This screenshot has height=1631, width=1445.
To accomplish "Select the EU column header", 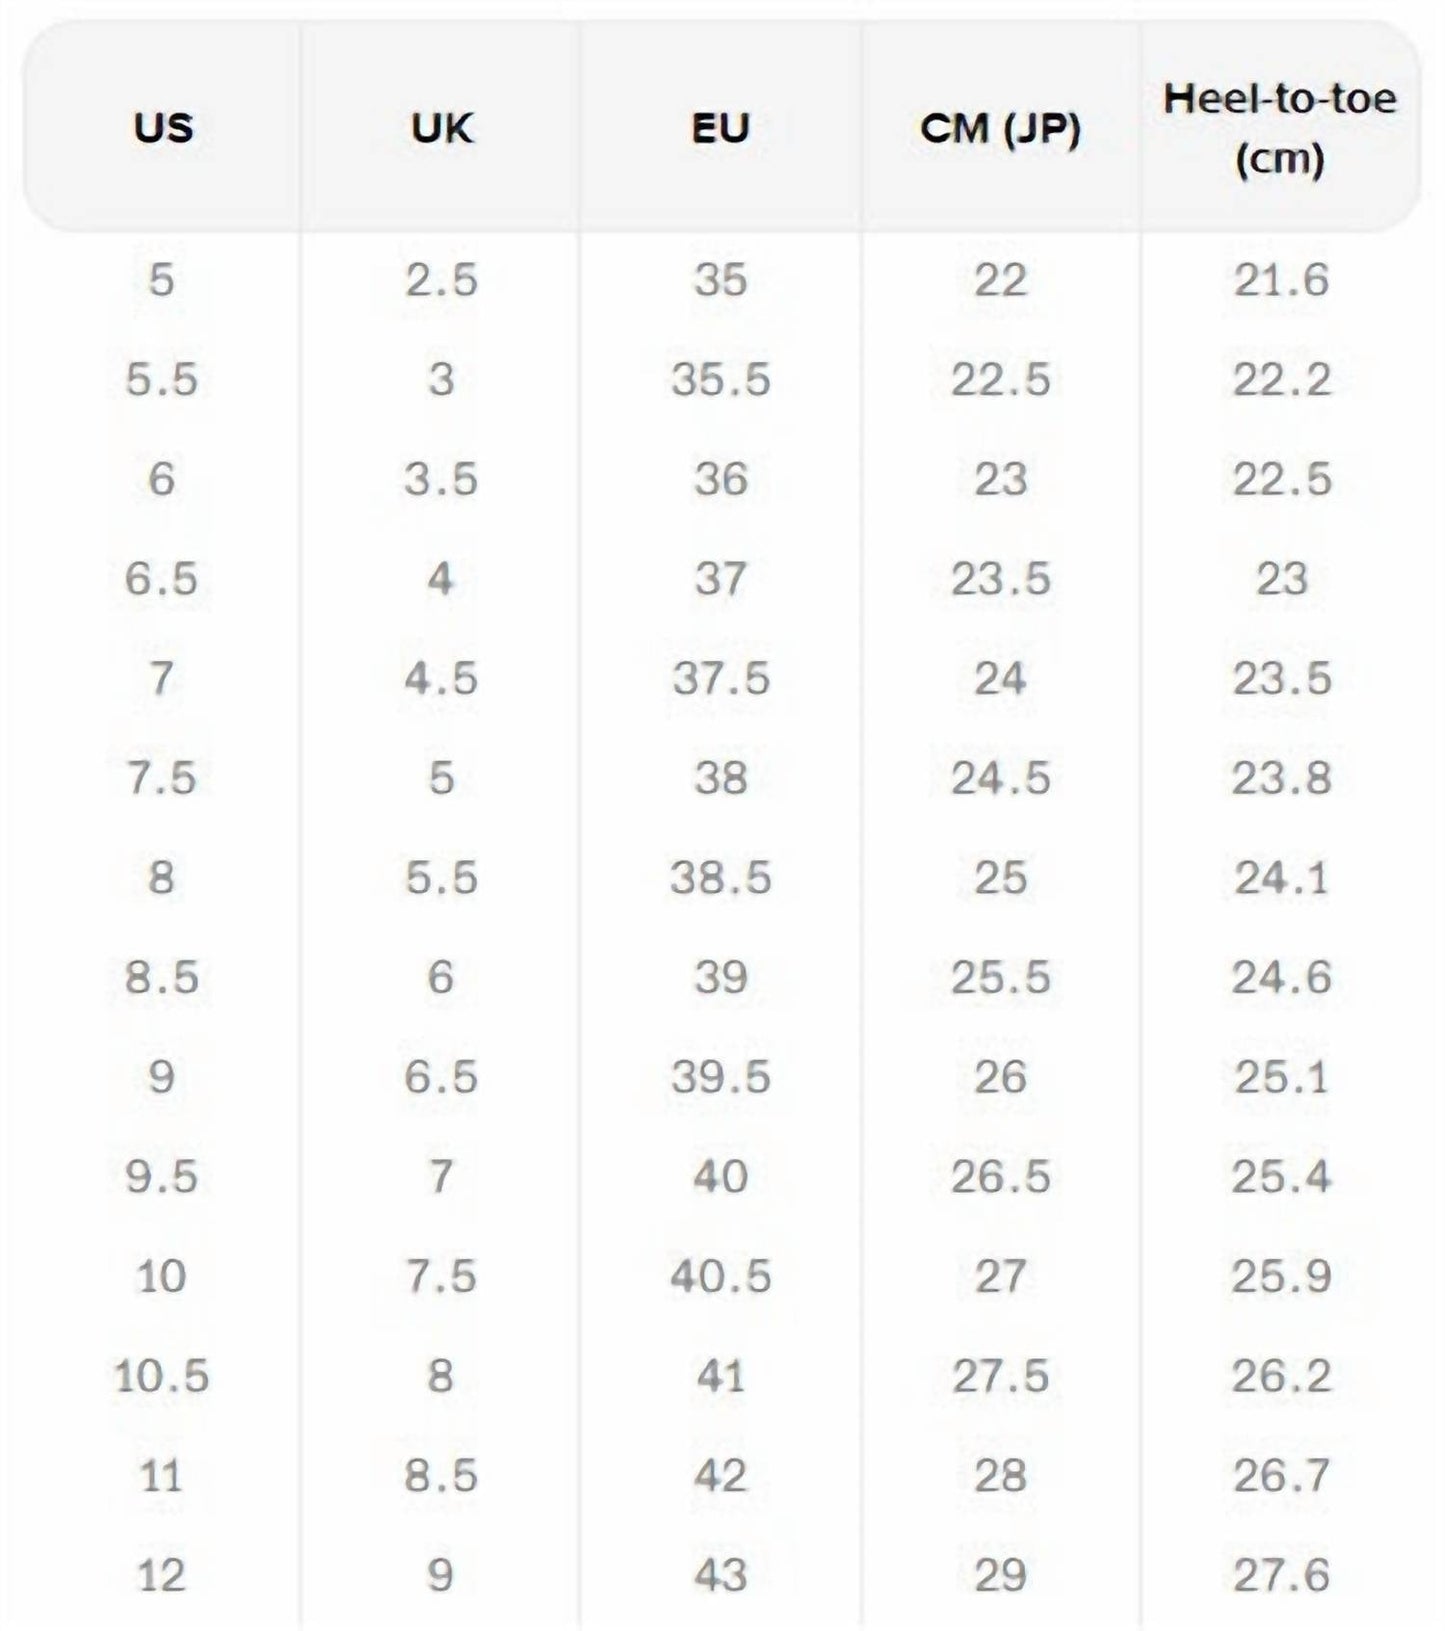I will click(x=720, y=128).
